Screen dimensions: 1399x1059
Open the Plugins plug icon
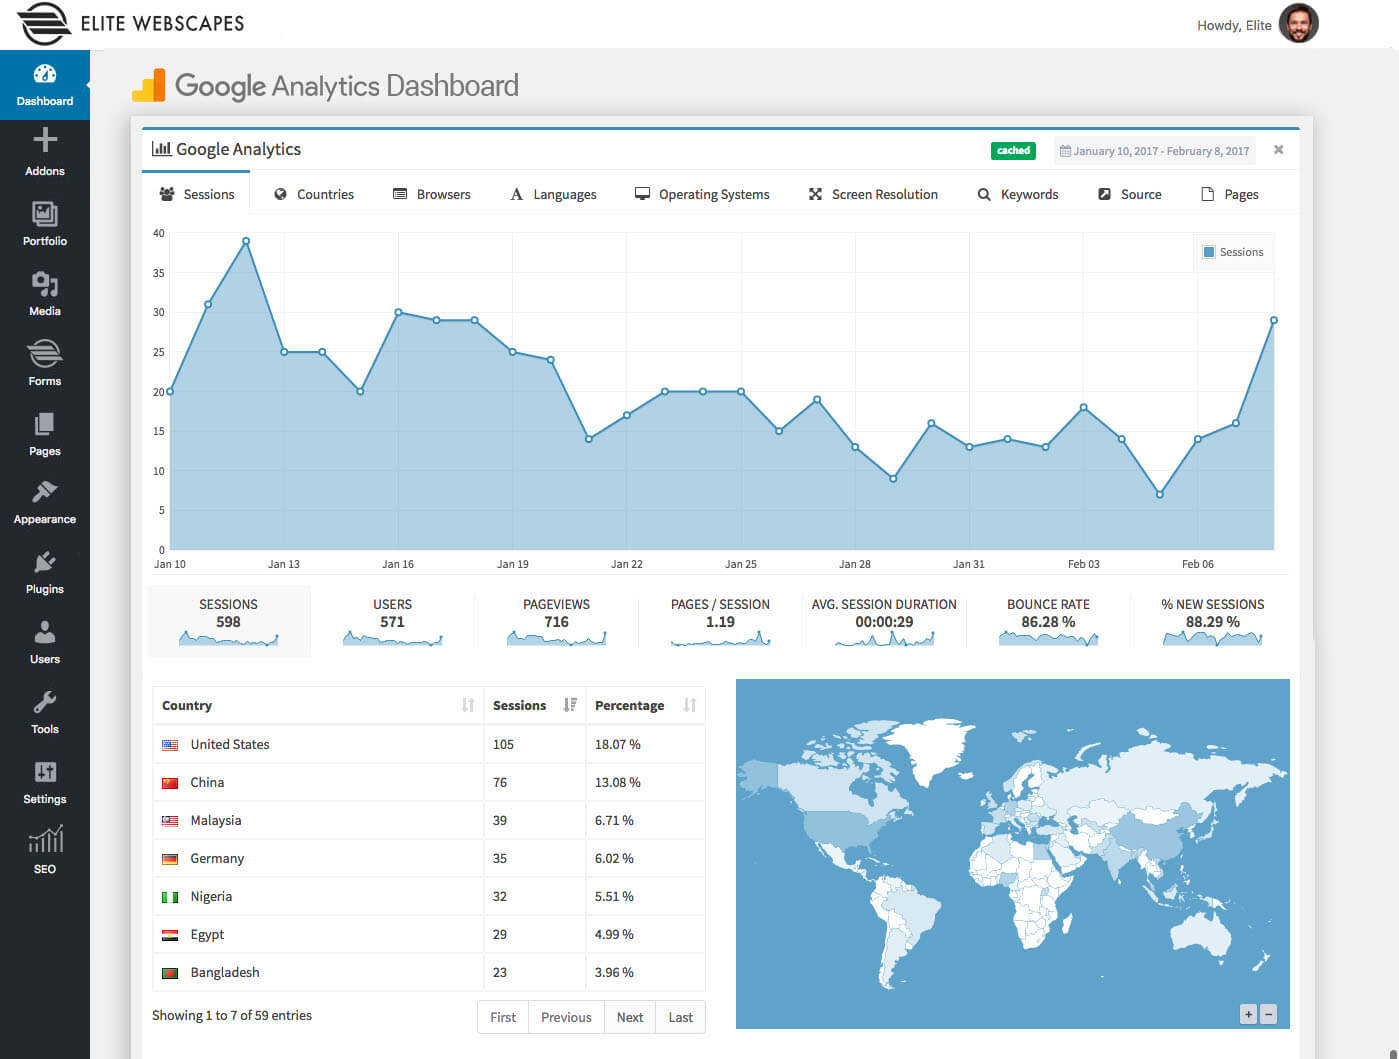point(45,562)
